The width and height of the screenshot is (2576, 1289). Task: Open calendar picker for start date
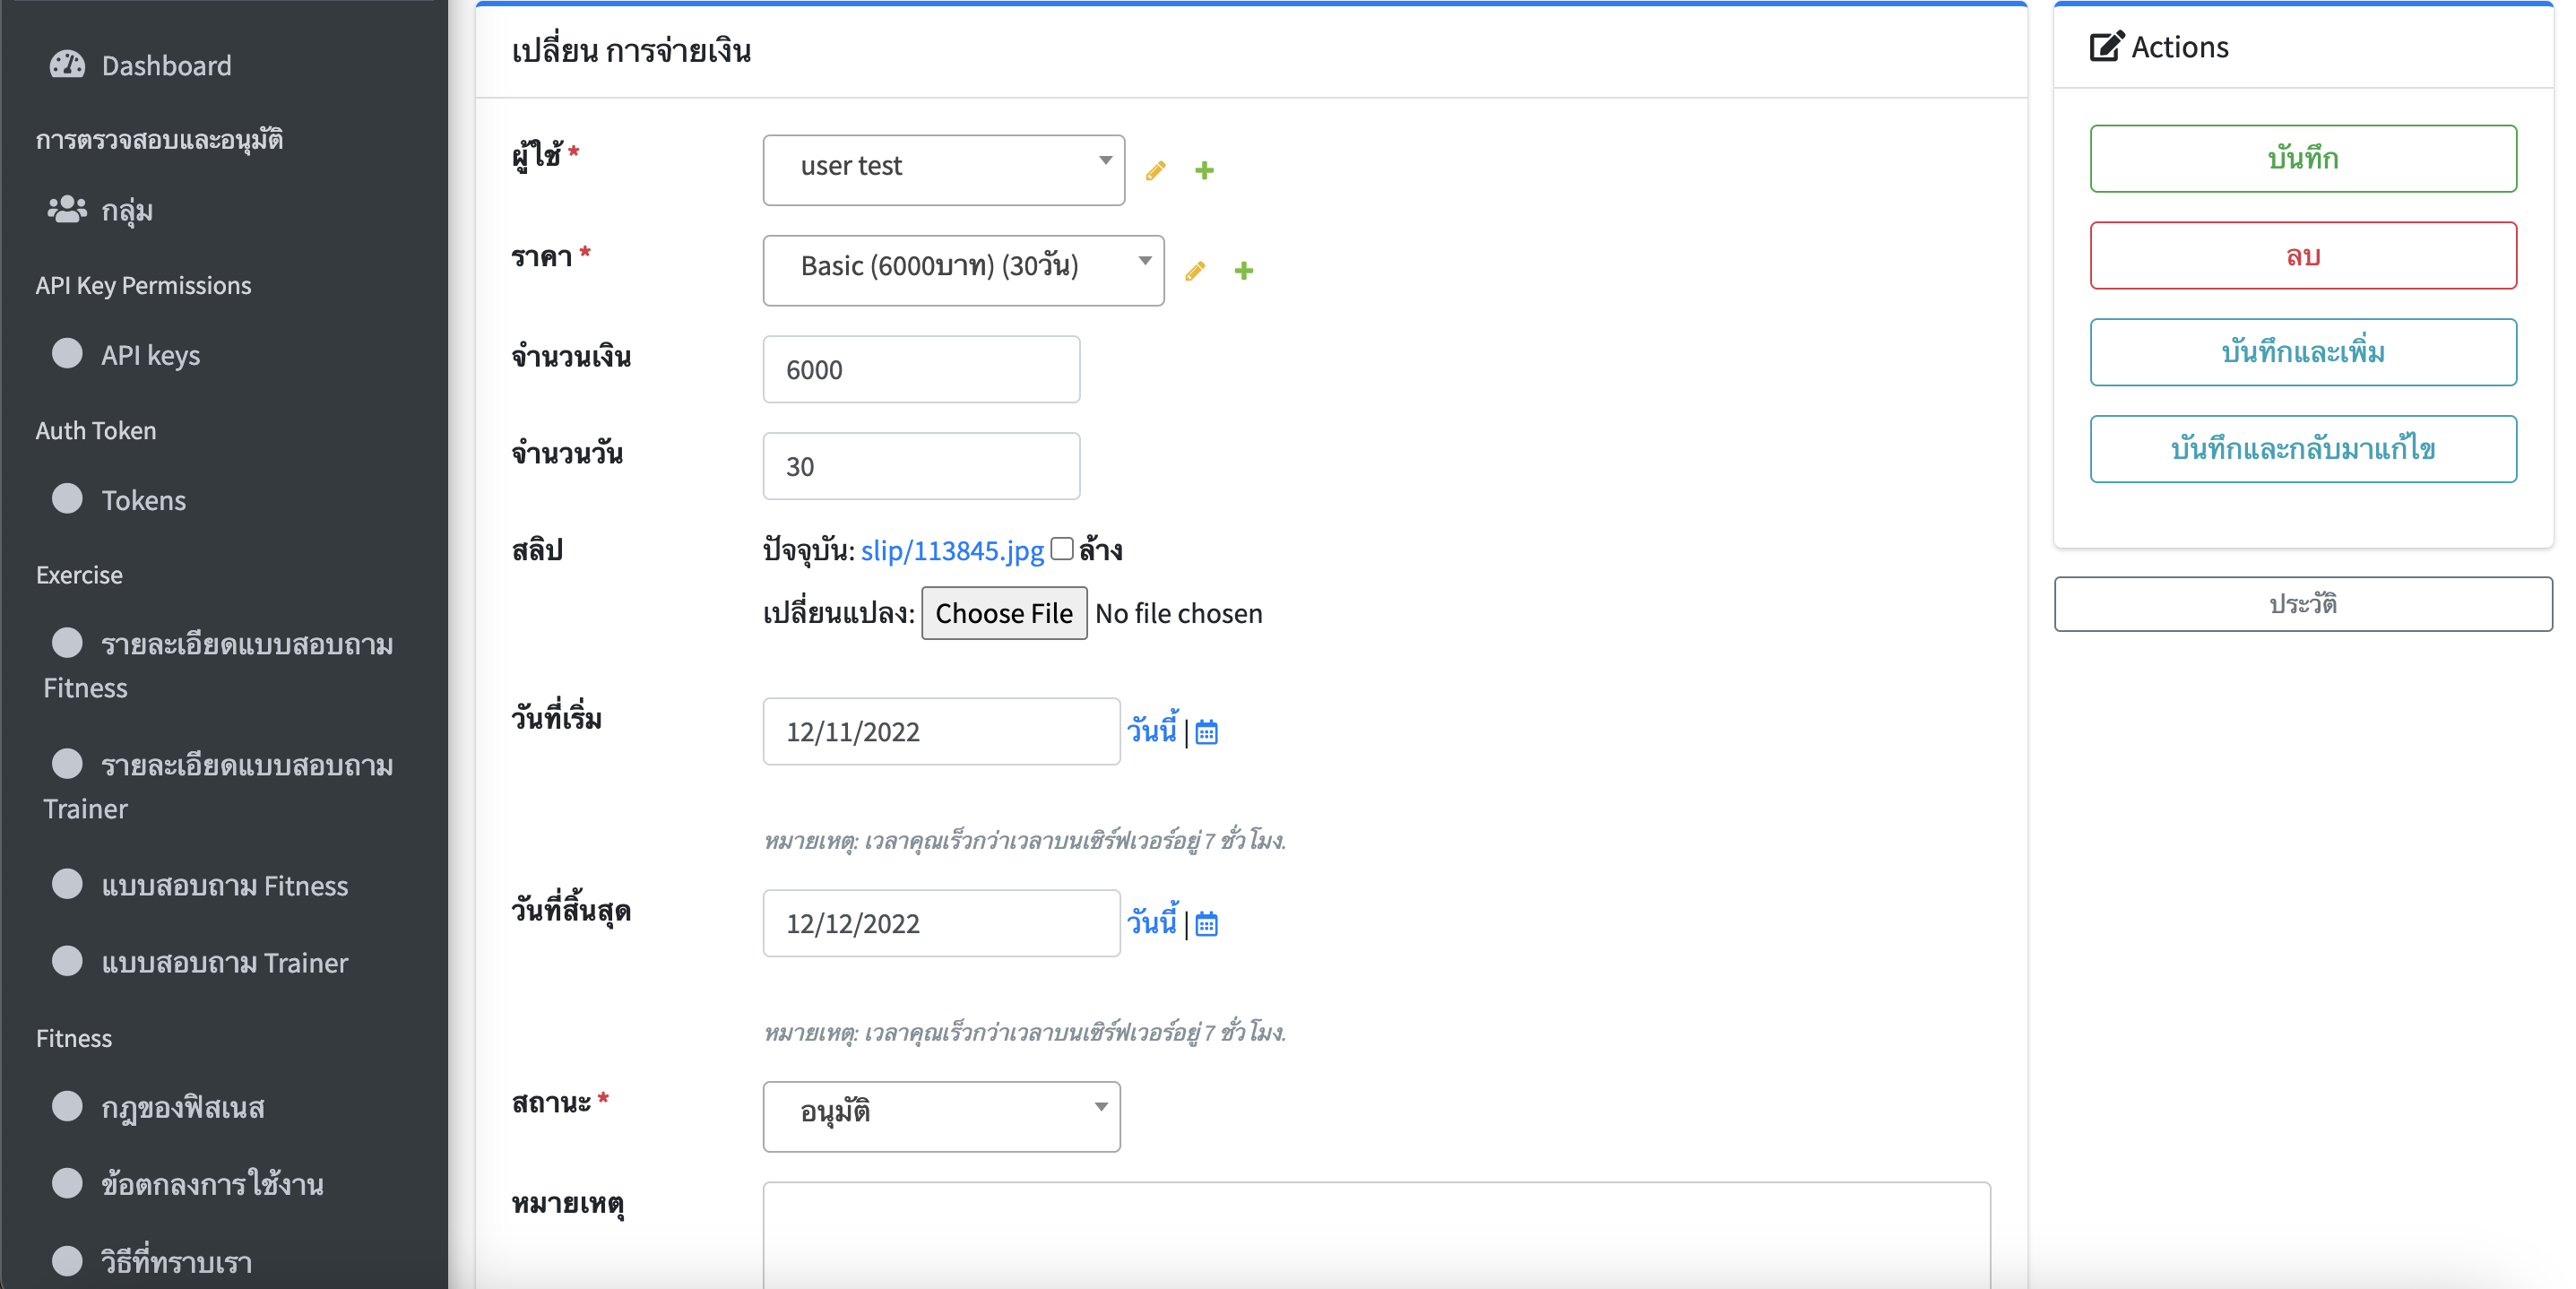[1206, 732]
